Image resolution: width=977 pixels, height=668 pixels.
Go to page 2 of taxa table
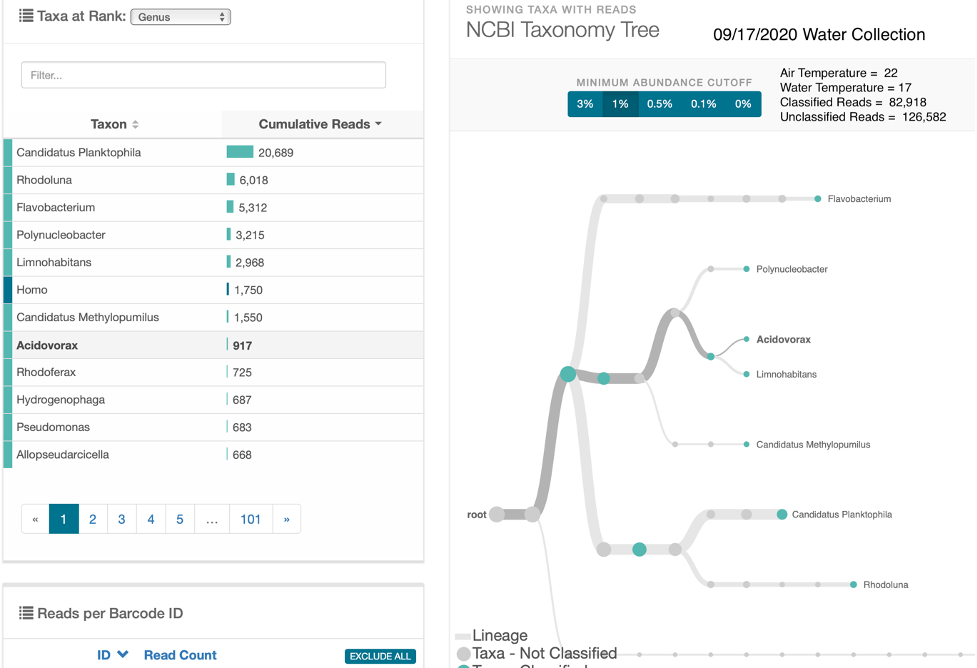coord(92,519)
